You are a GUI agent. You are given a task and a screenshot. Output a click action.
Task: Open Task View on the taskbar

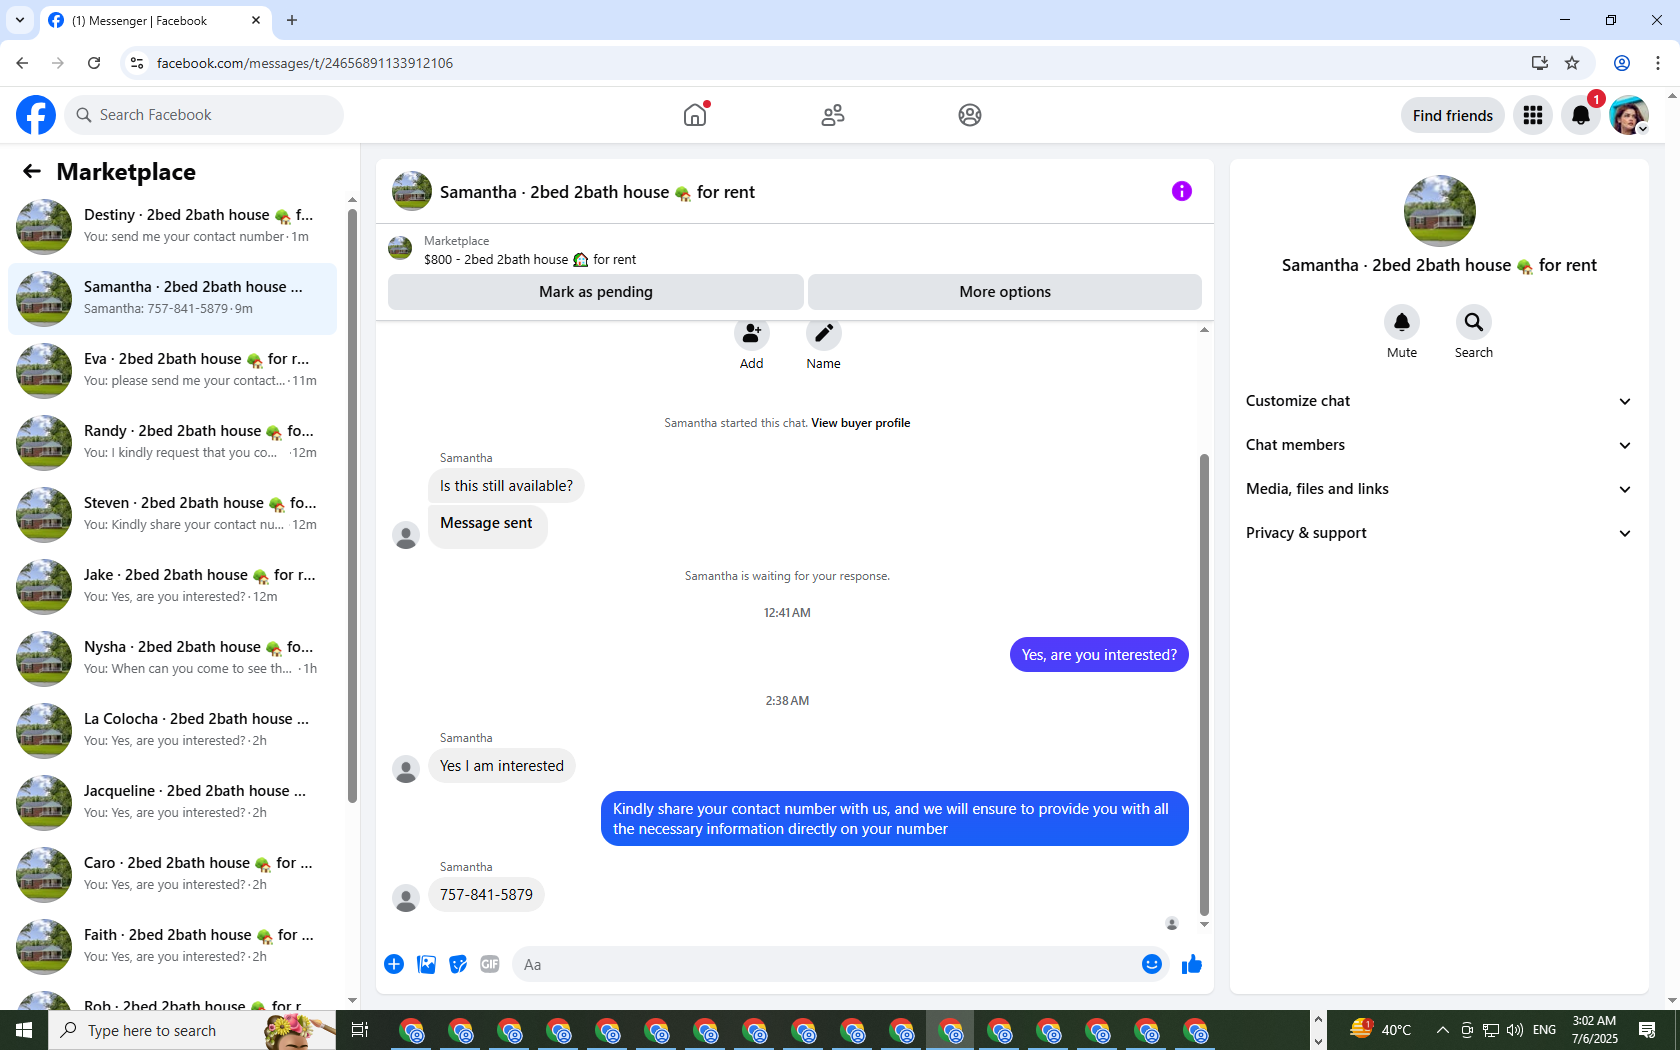pos(360,1030)
